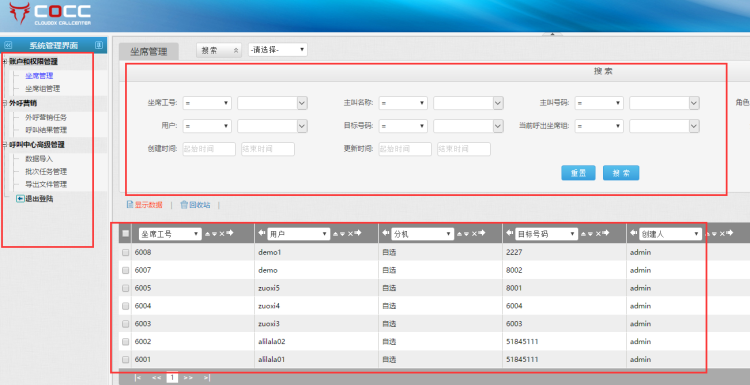
Task: Move 用户 column left
Action: tap(262, 233)
